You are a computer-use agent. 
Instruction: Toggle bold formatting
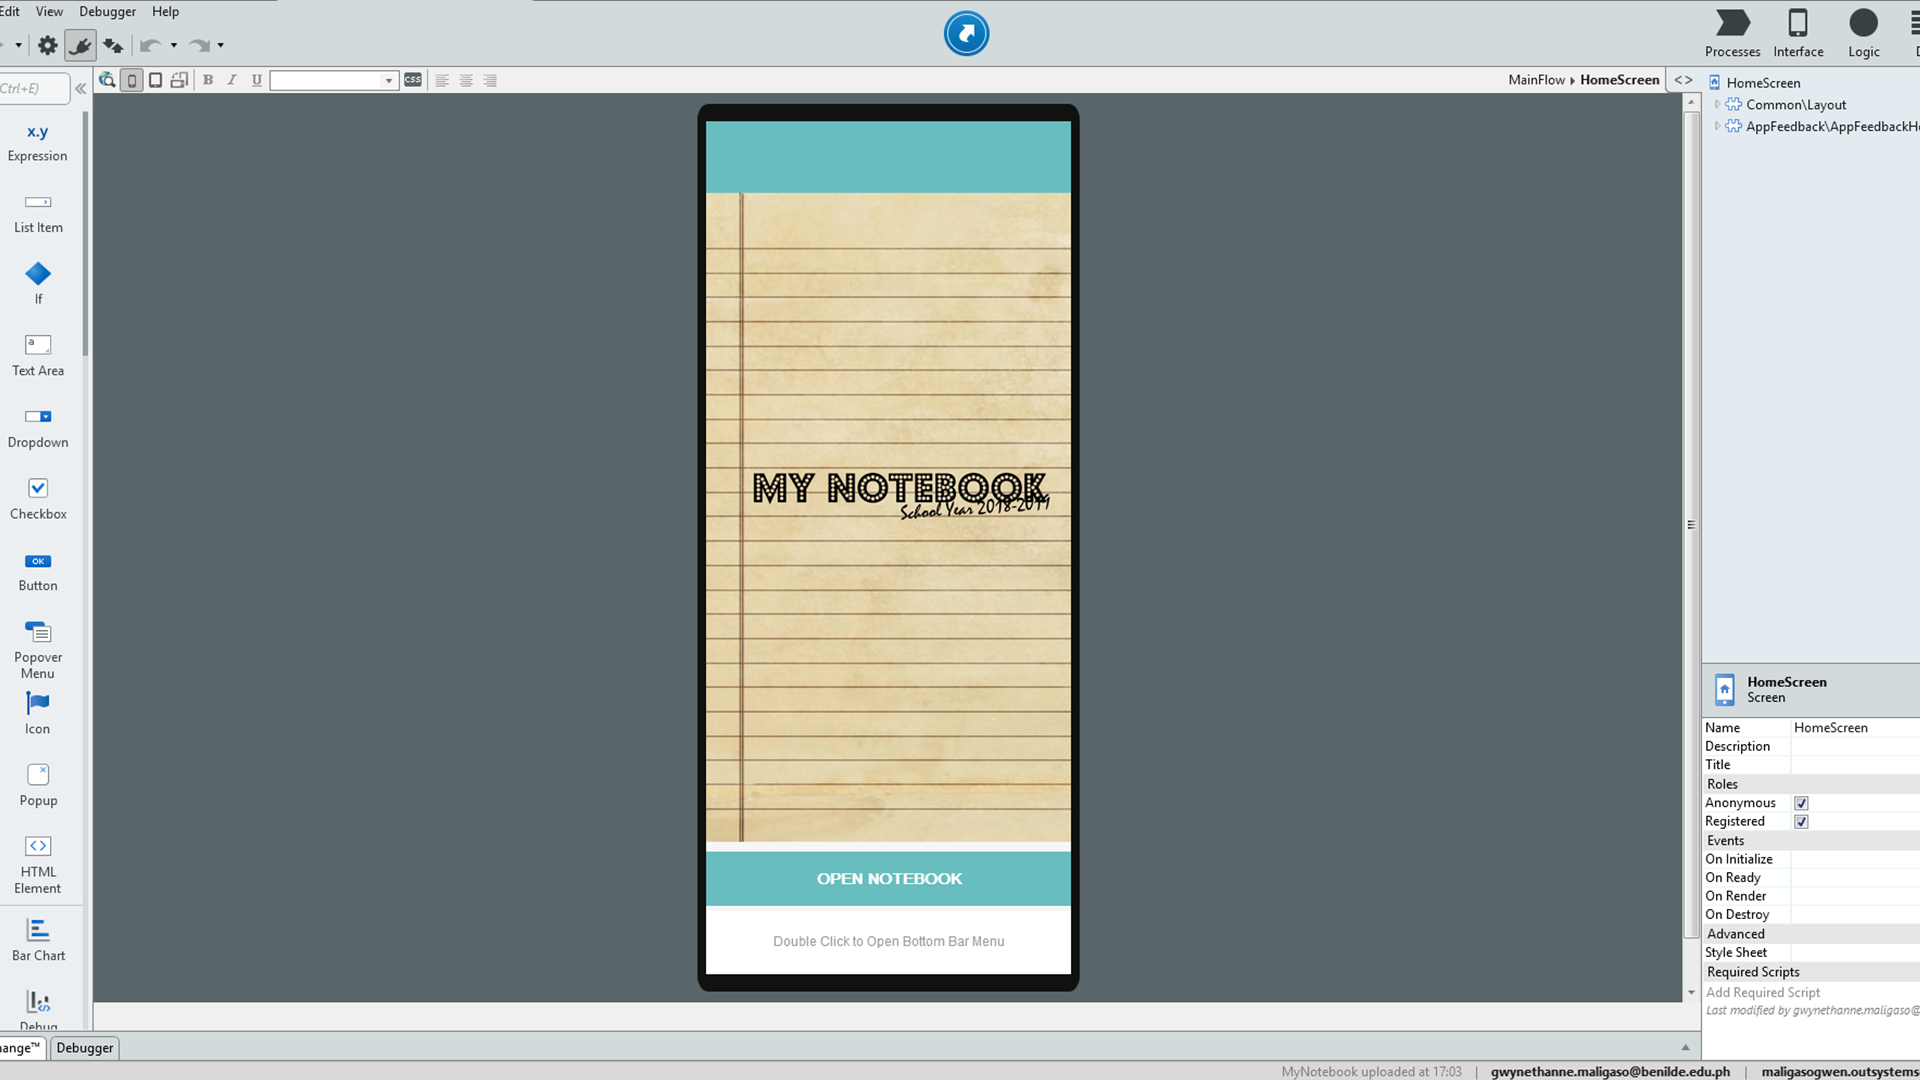tap(208, 80)
